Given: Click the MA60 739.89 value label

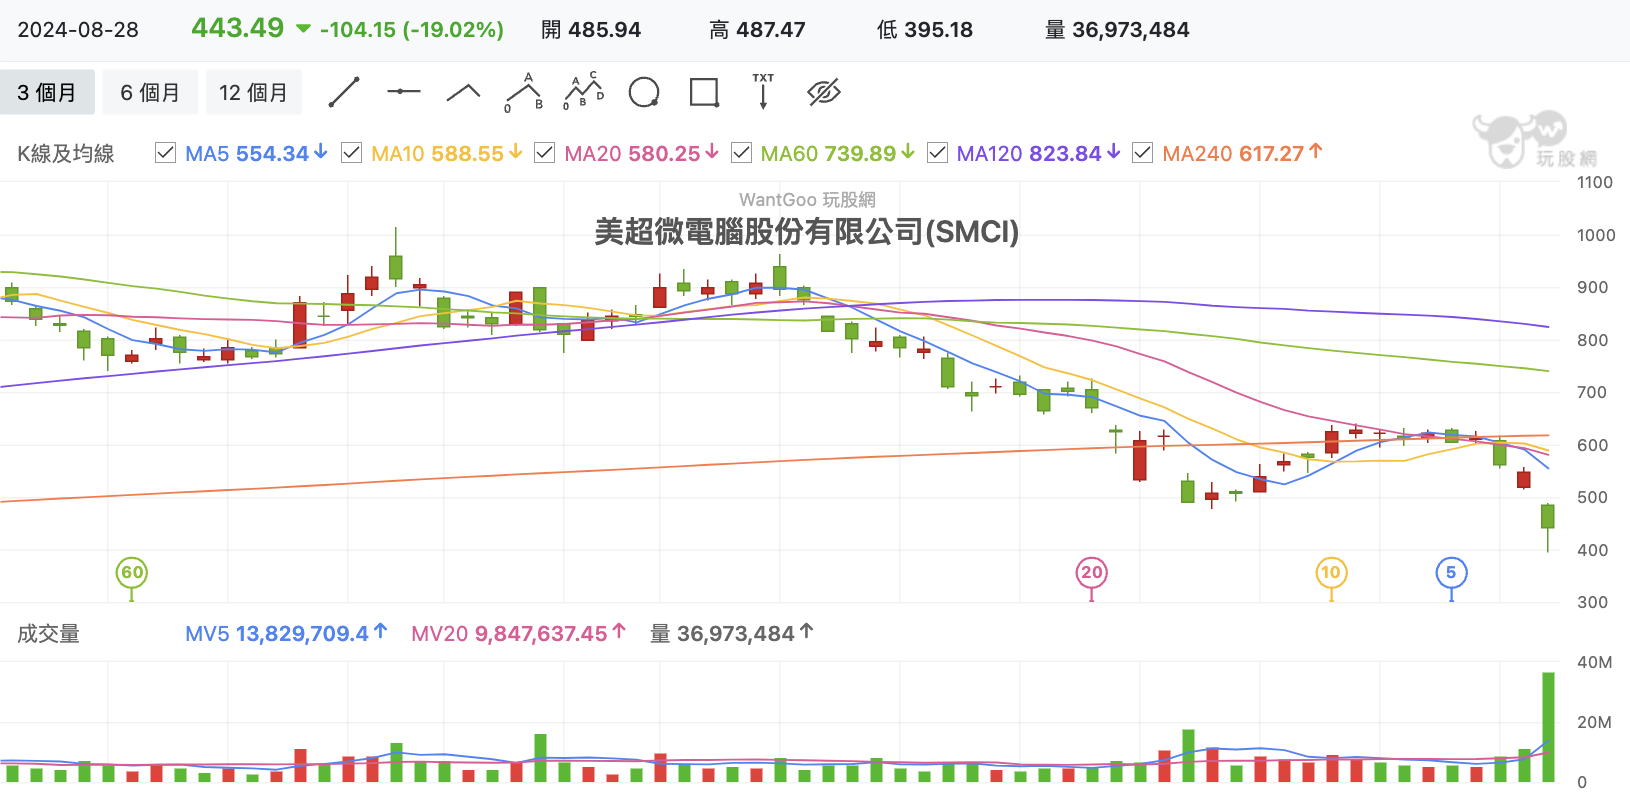Looking at the screenshot, I should tap(838, 154).
